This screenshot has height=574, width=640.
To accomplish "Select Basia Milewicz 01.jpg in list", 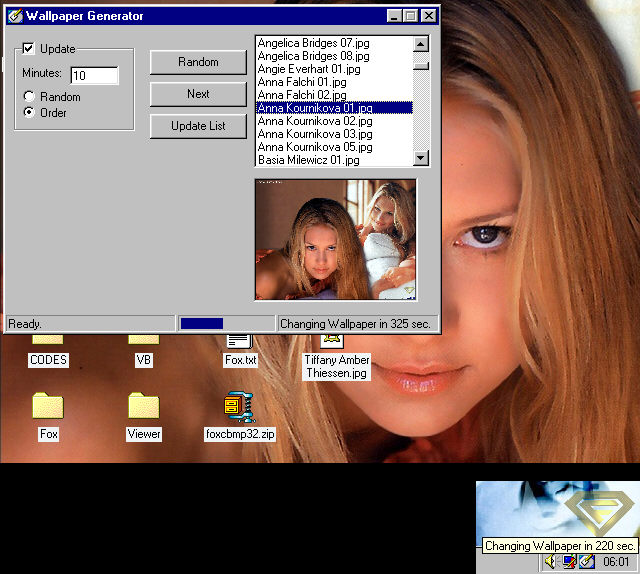I will click(334, 160).
